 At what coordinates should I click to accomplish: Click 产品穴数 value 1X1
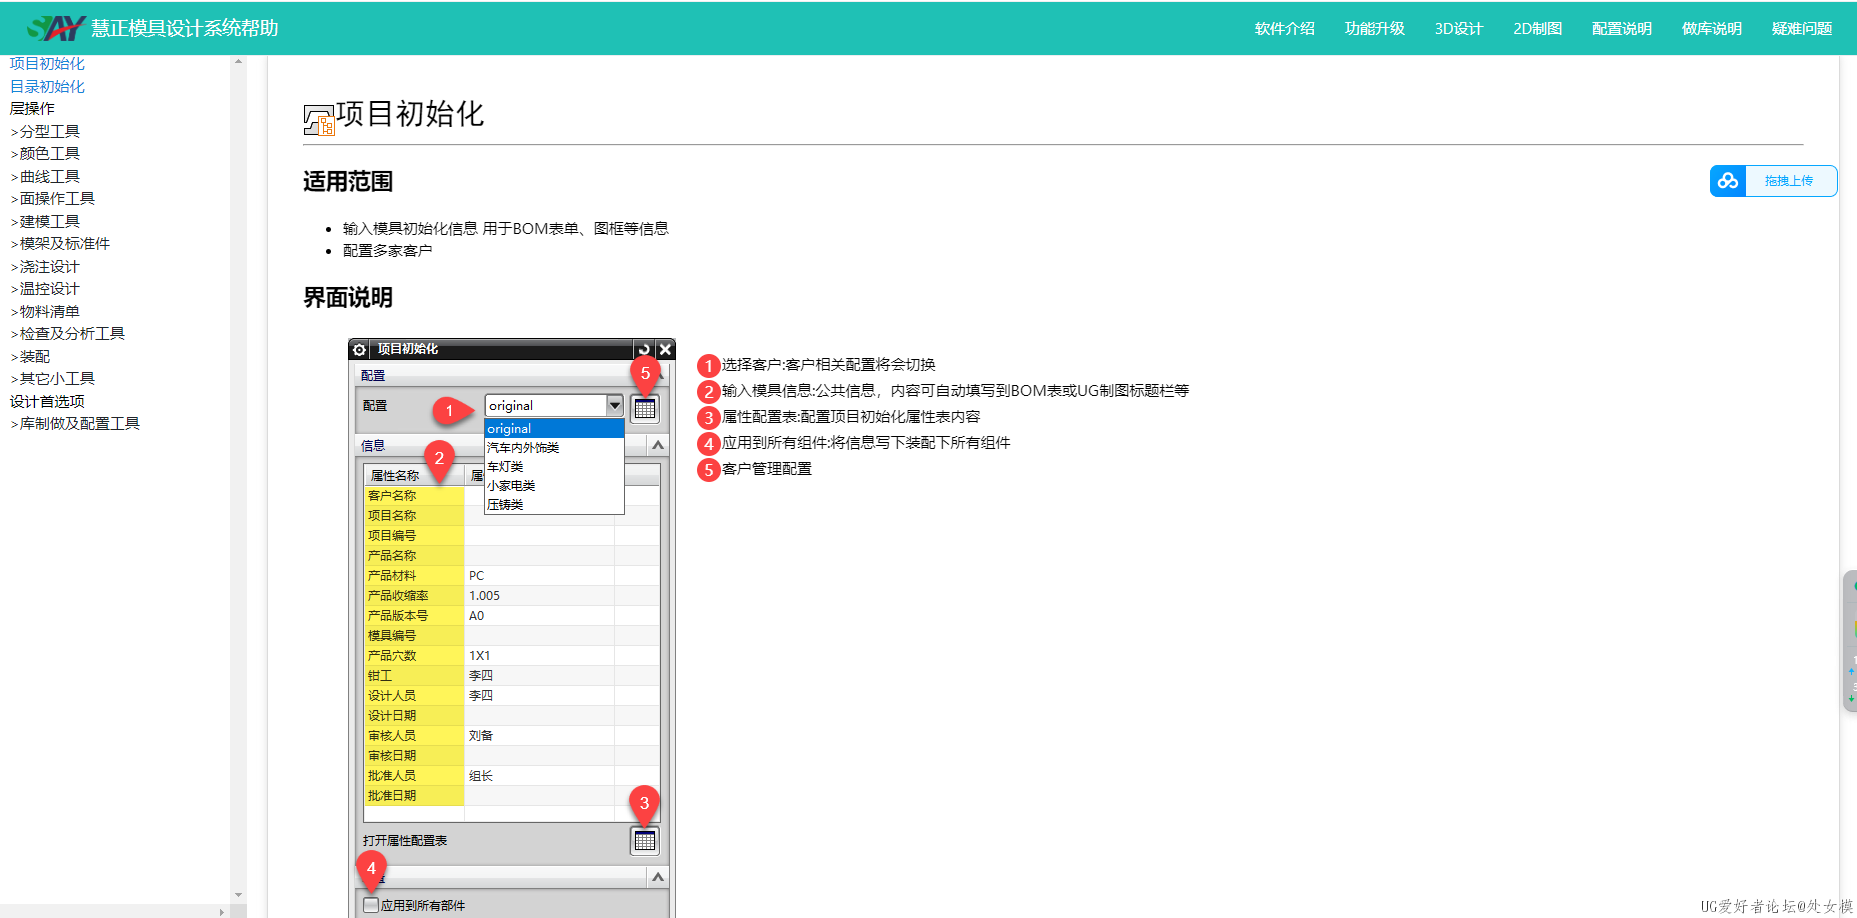(x=480, y=655)
